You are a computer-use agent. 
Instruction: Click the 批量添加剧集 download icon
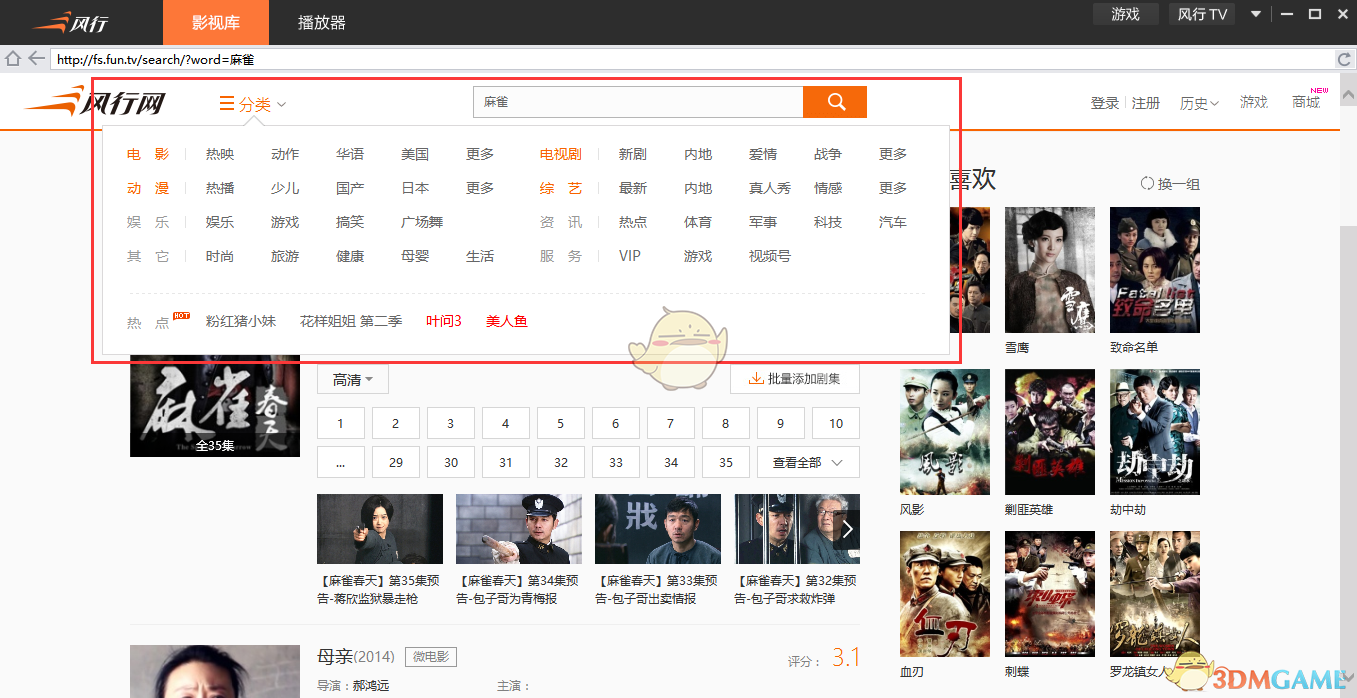click(757, 378)
